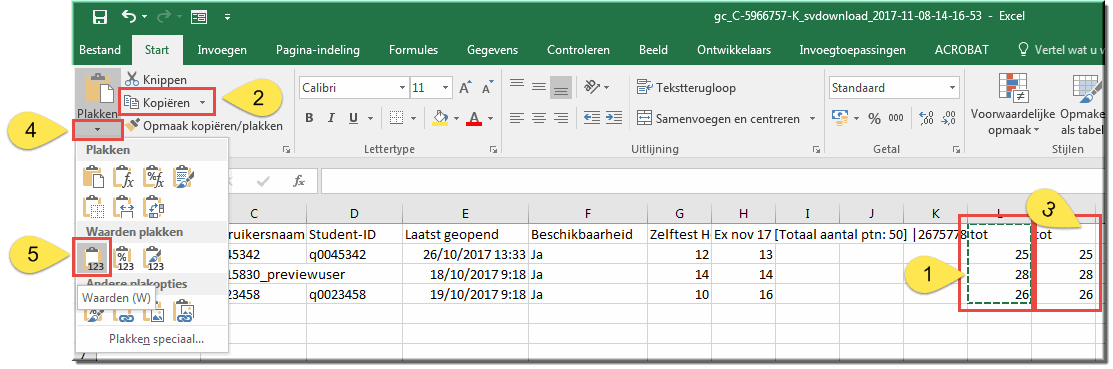1113x369 pixels.
Task: Click the percent style icon
Action: click(874, 119)
